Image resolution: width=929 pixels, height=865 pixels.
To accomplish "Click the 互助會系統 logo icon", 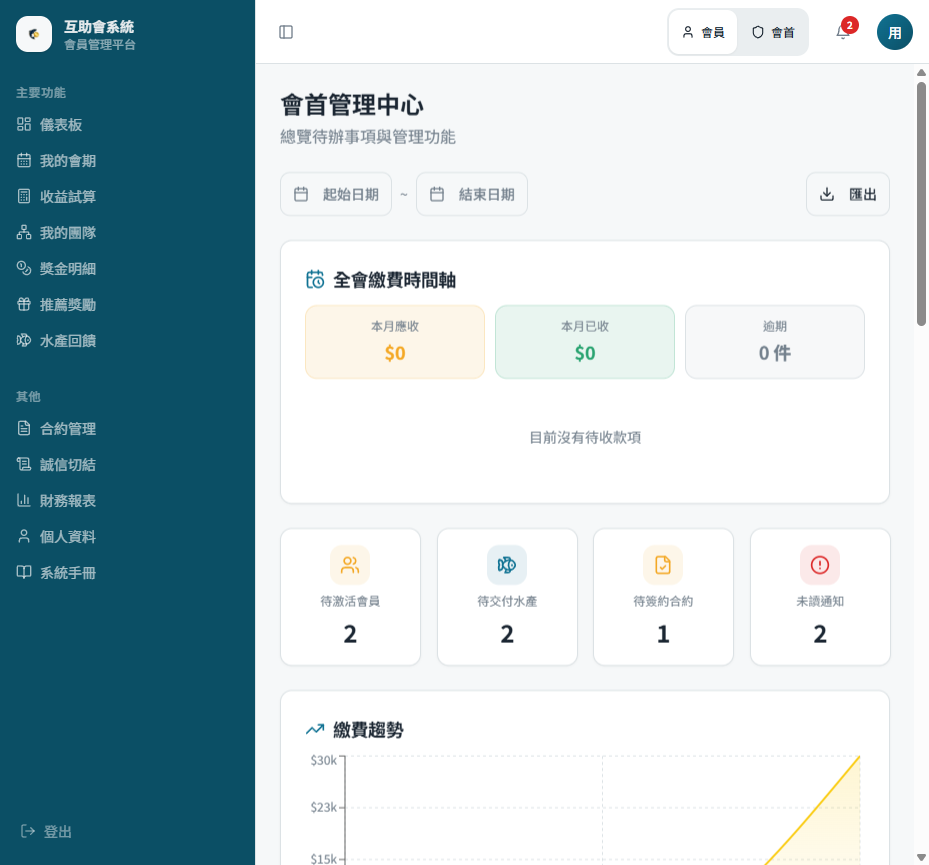I will pyautogui.click(x=34, y=34).
